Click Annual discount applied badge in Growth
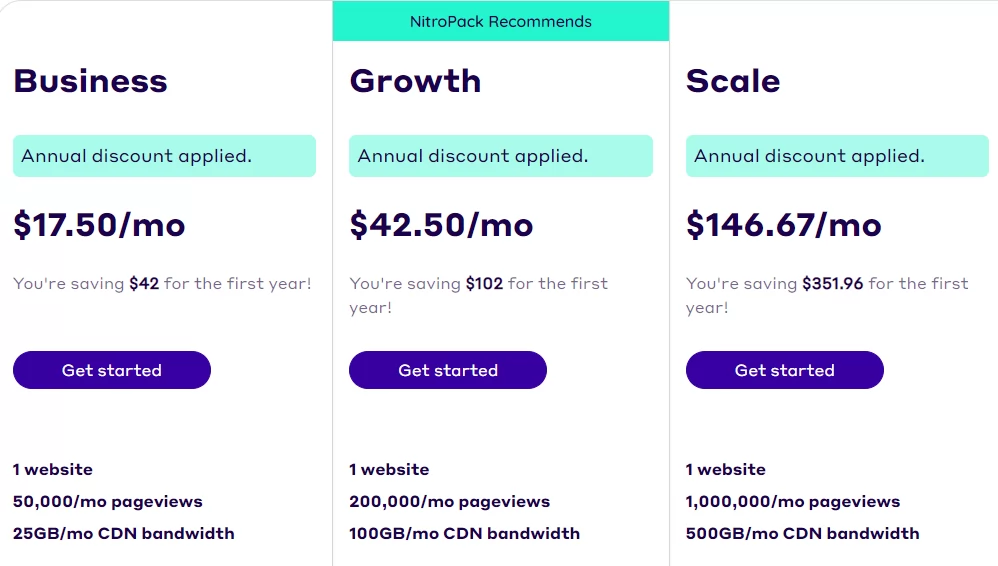 500,156
